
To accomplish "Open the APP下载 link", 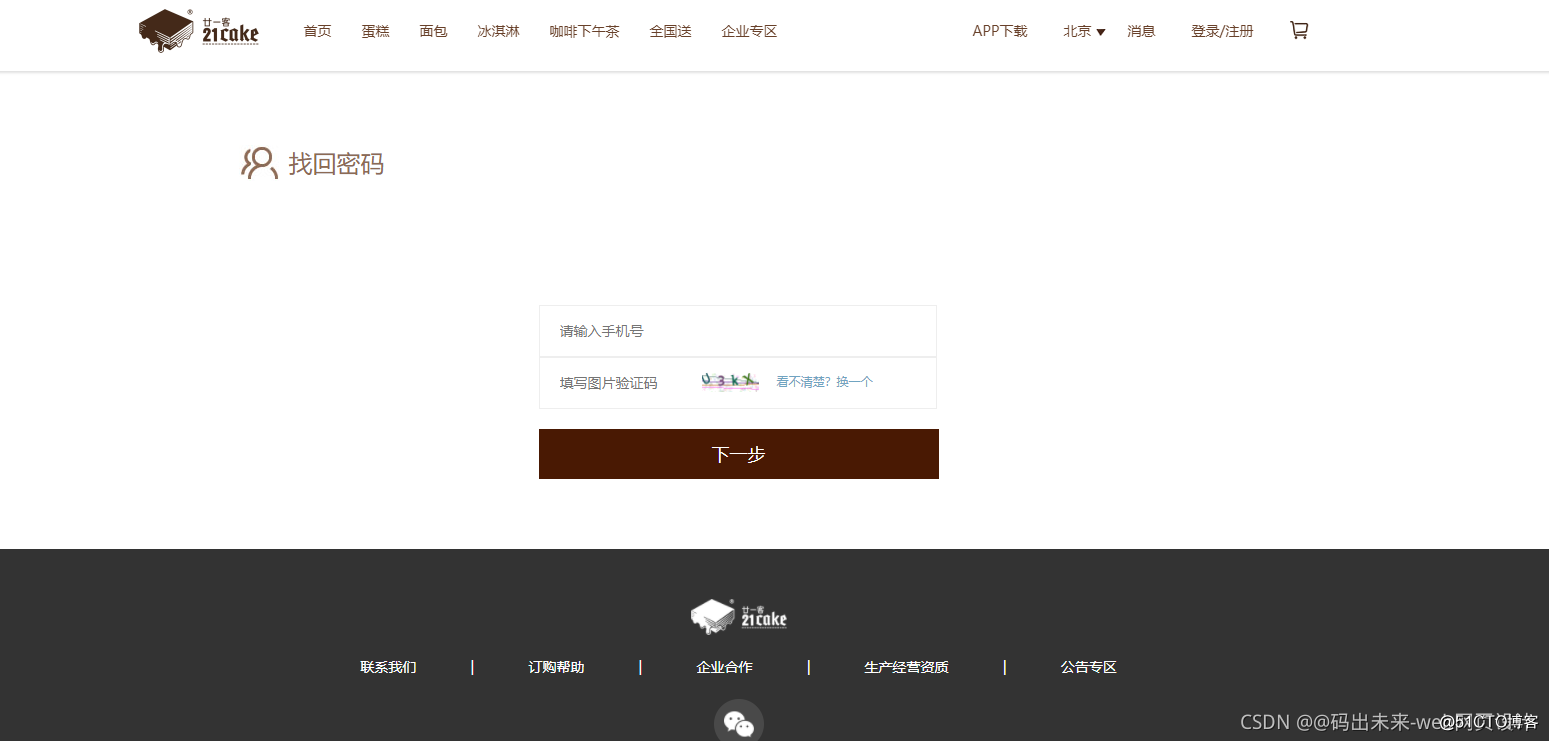I will click(1000, 31).
